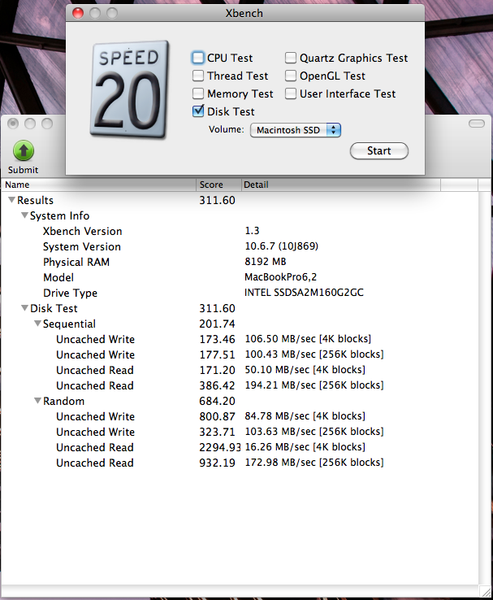Click the Random score 684.20
Viewport: 493px width, 600px height.
coord(217,401)
